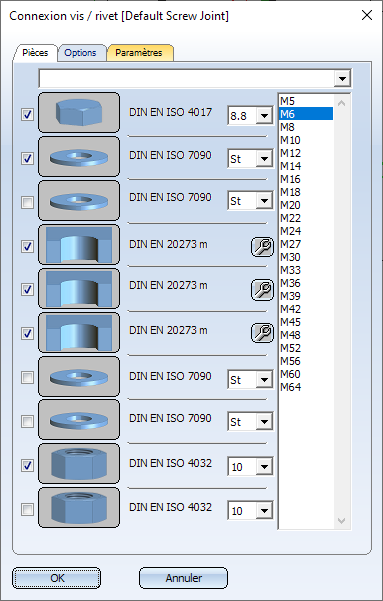Open the St dropdown of the second ISO 7090 row
This screenshot has height=601, width=383.
point(264,200)
